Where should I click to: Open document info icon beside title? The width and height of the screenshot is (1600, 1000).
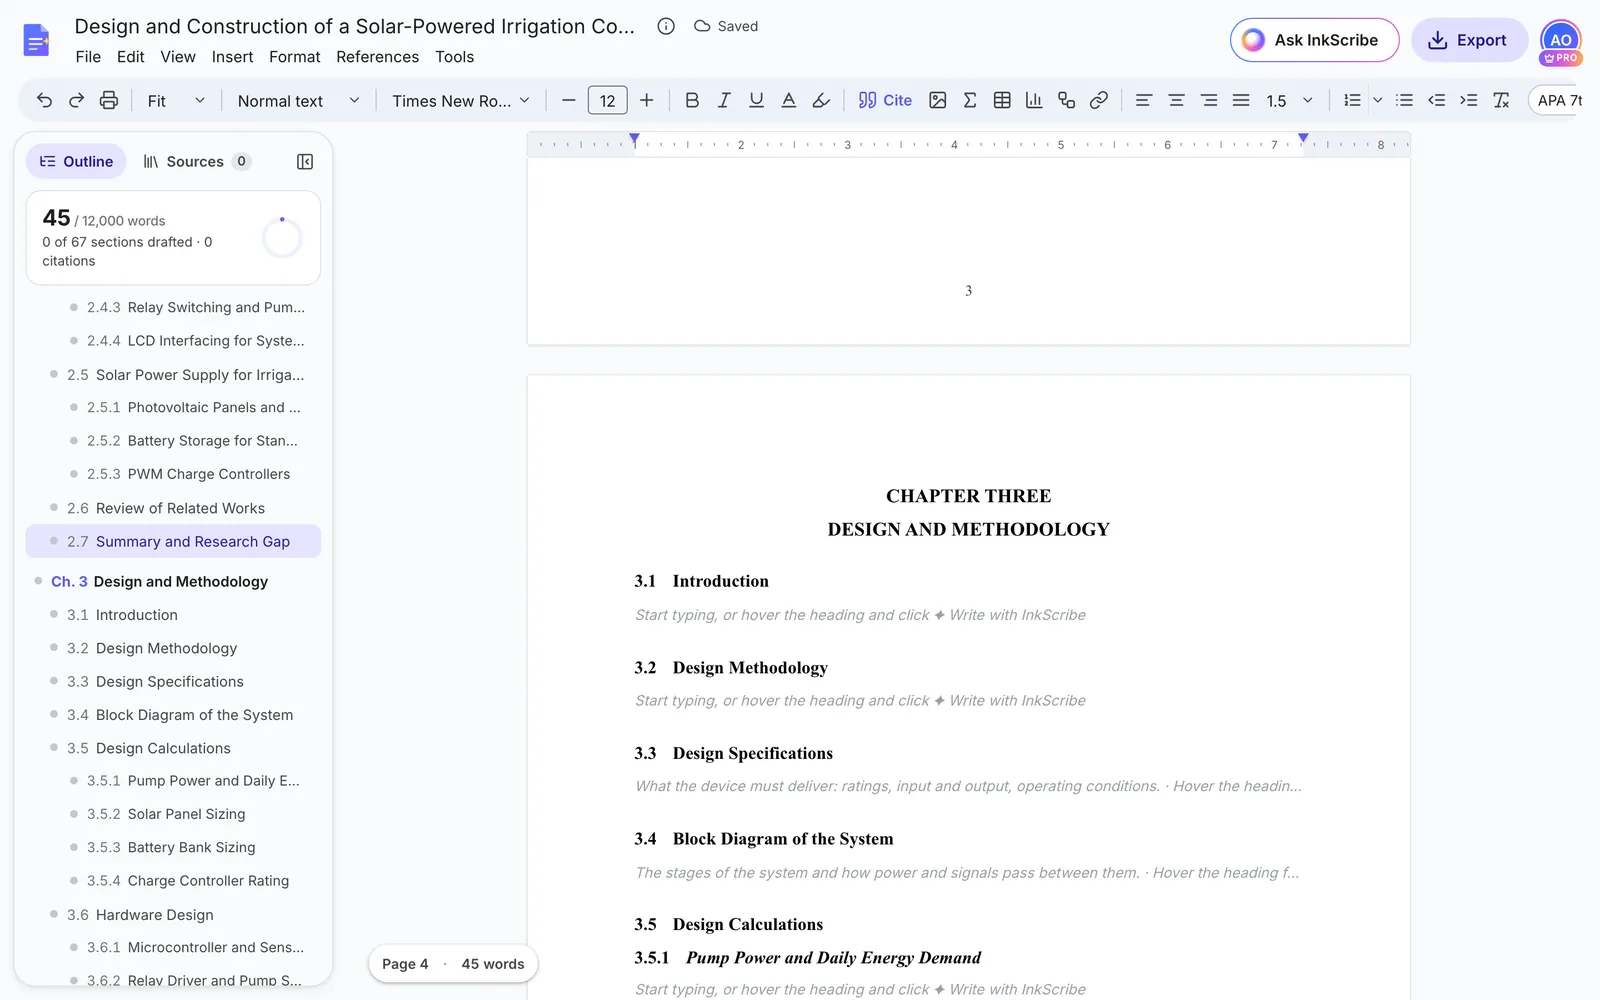click(x=666, y=26)
